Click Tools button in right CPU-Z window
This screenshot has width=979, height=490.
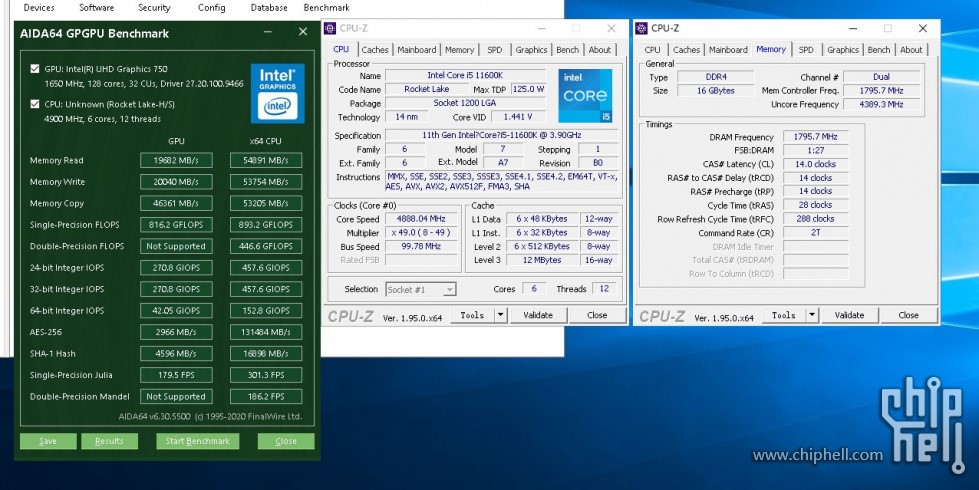[x=784, y=315]
